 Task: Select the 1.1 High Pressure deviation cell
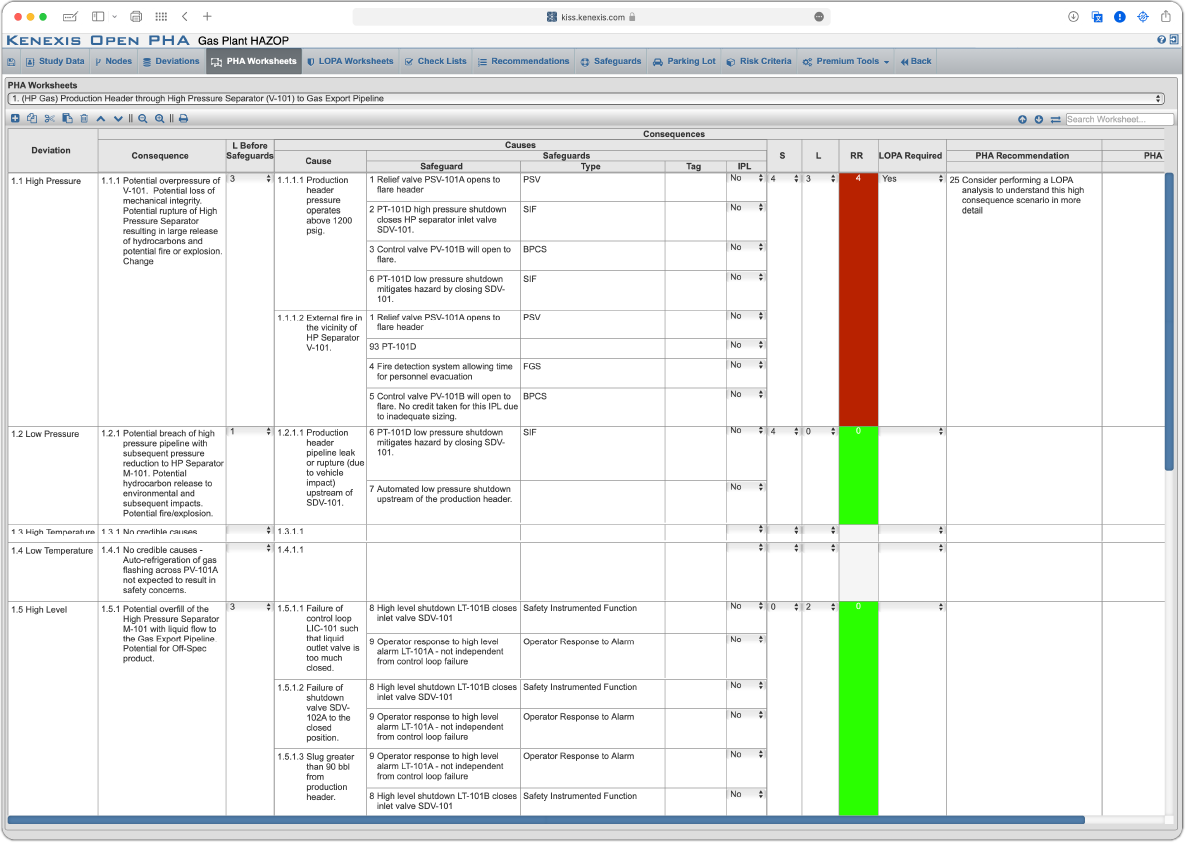pos(52,299)
